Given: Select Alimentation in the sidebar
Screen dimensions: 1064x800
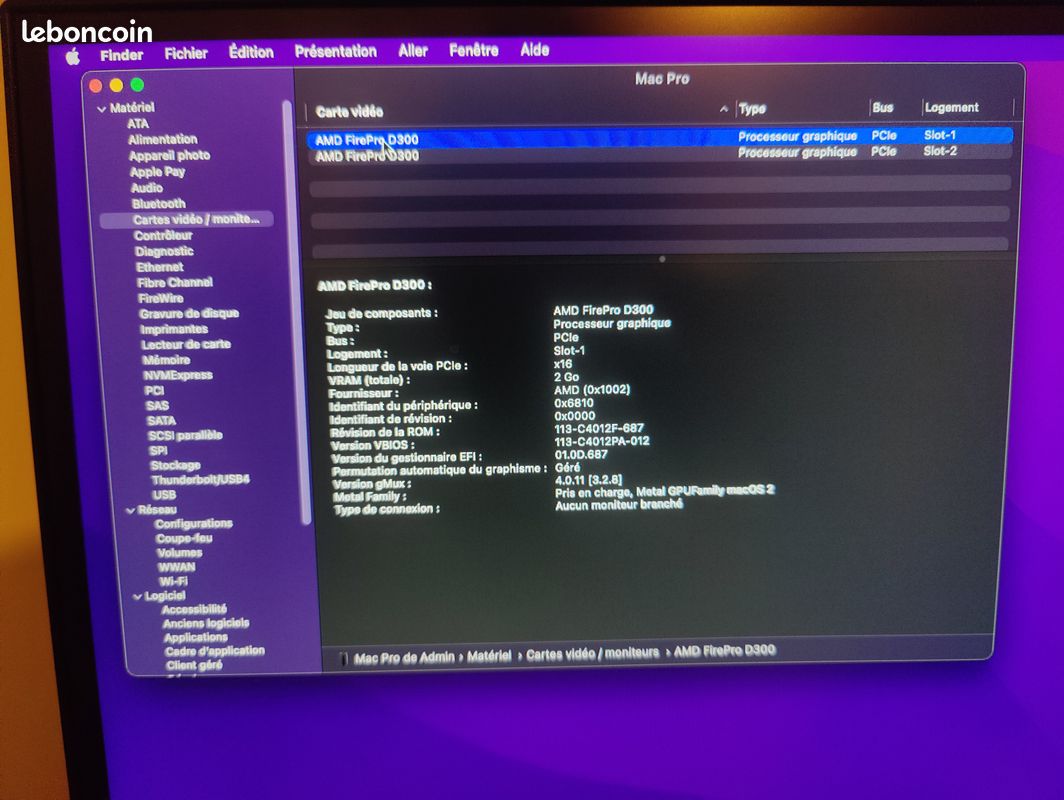Looking at the screenshot, I should click(x=163, y=139).
